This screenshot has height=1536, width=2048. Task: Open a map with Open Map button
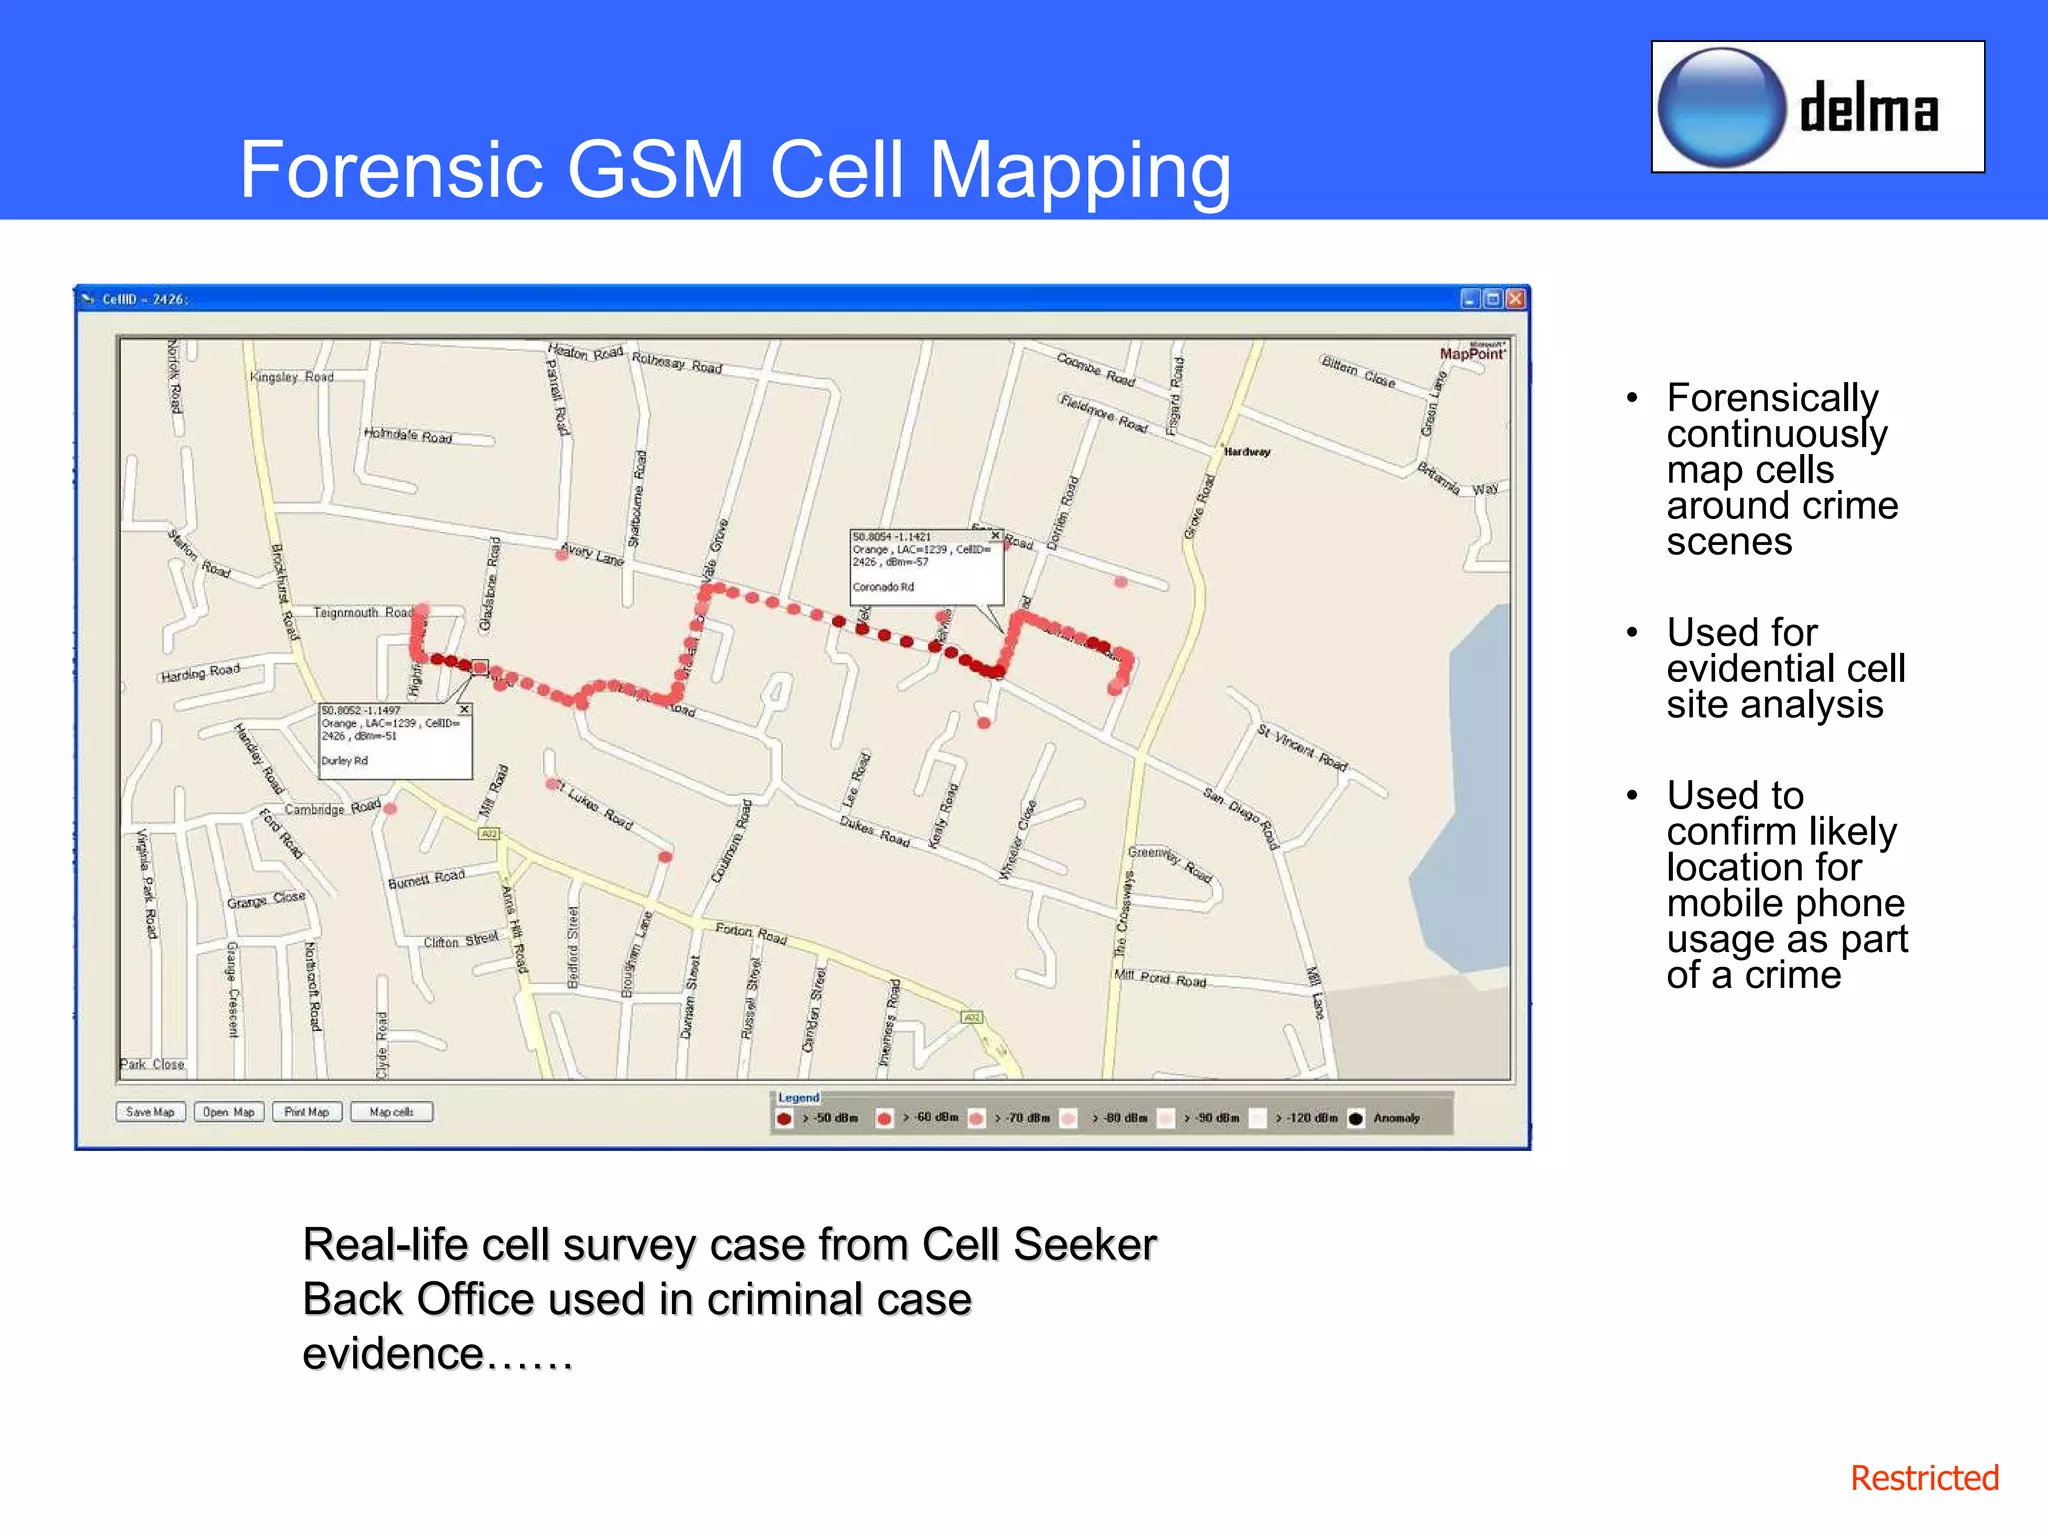(228, 1112)
